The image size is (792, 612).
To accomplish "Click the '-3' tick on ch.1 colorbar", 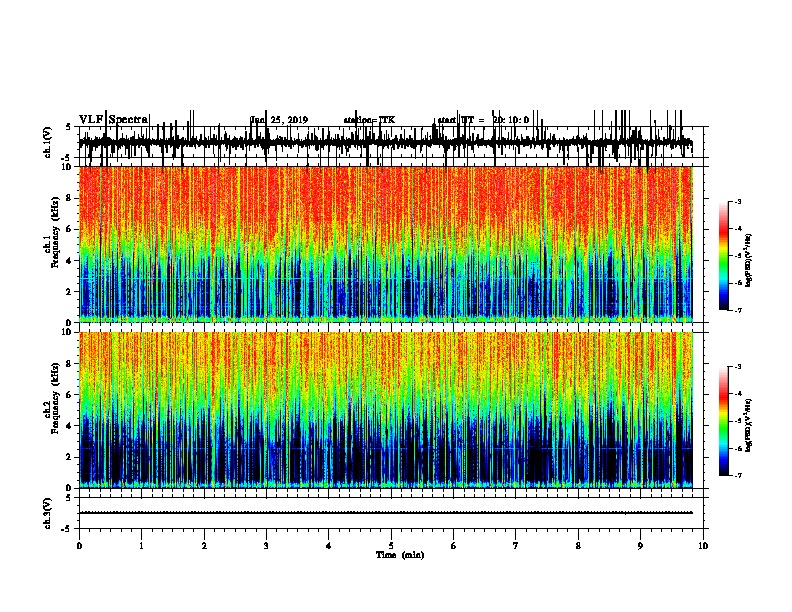I will click(737, 201).
